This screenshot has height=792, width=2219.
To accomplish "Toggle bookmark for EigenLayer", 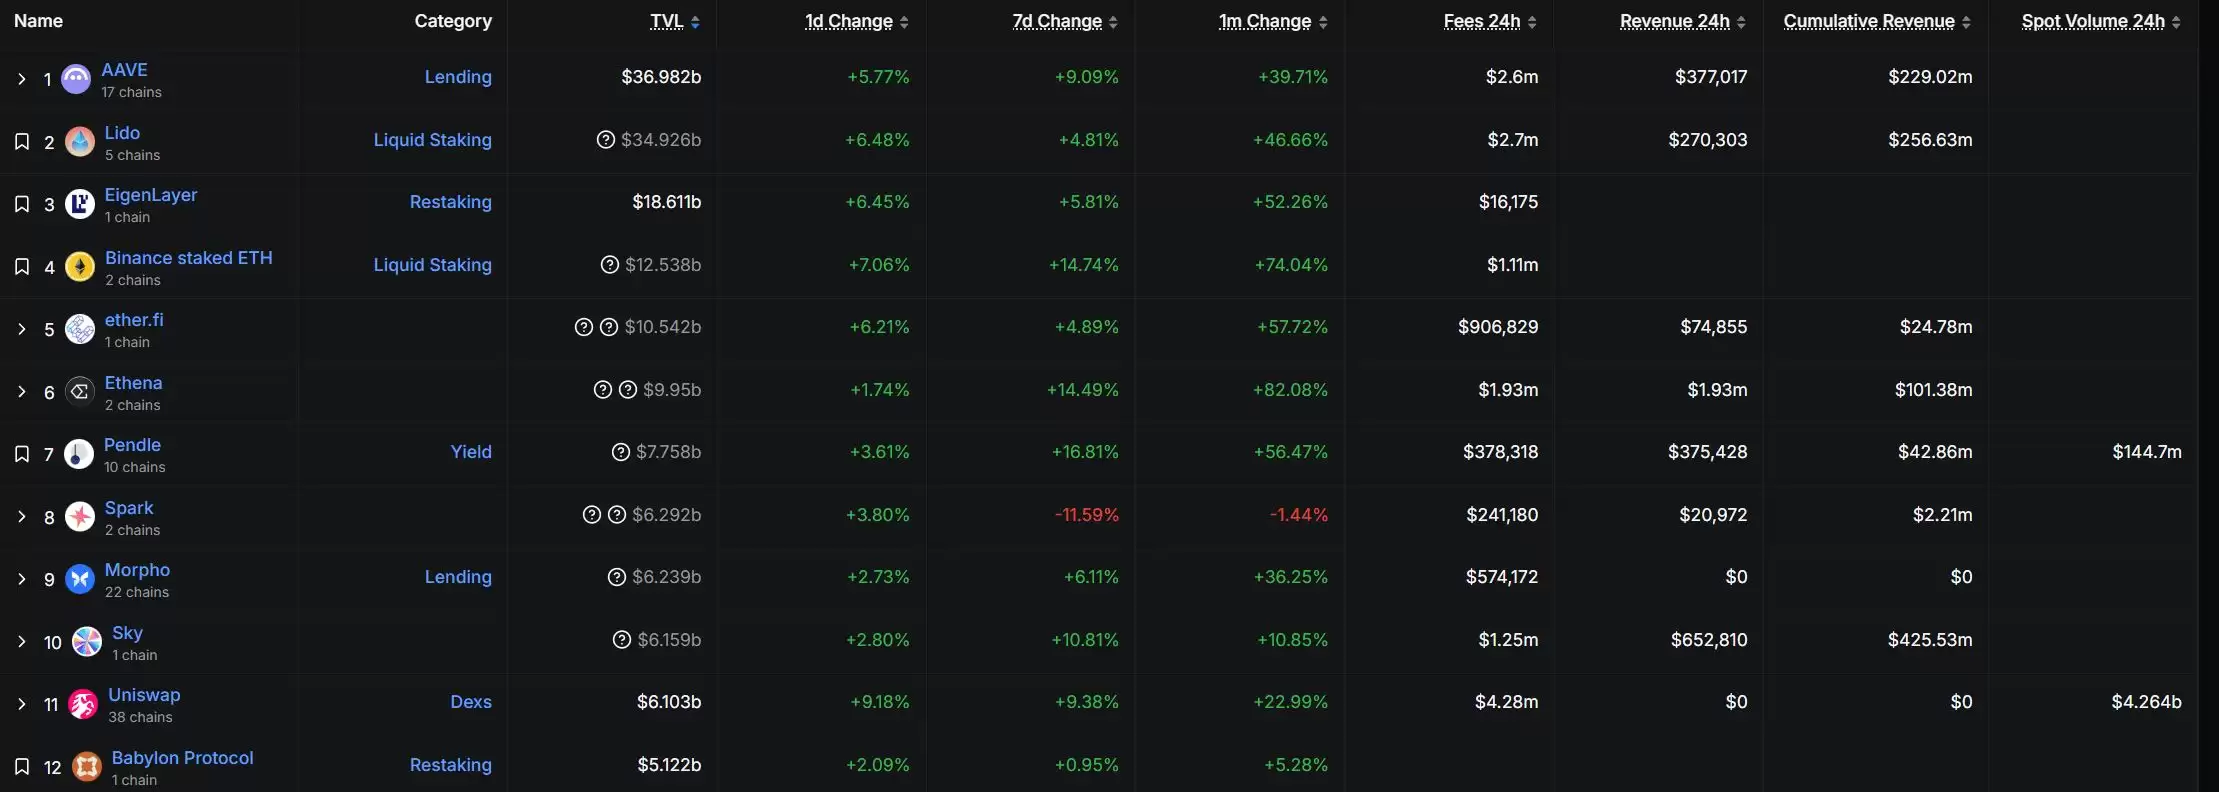I will click(21, 204).
